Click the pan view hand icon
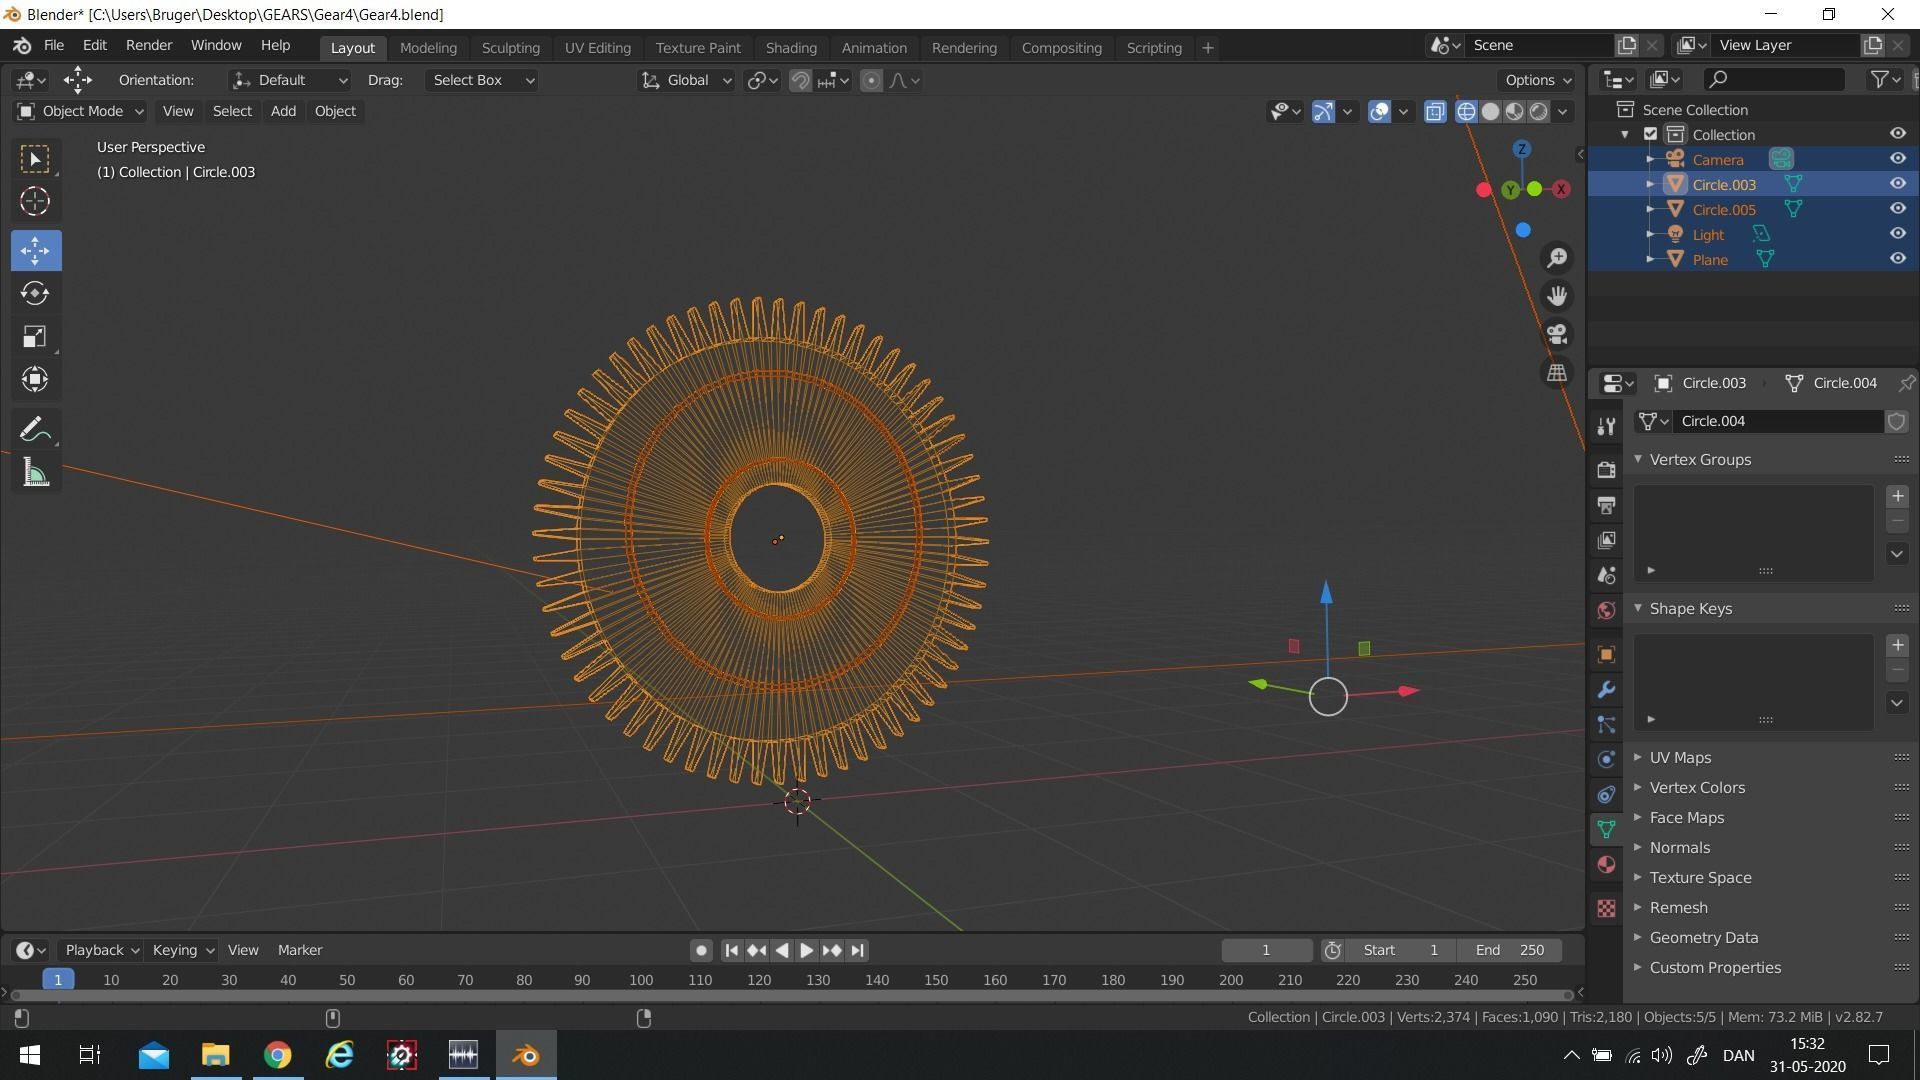 pyautogui.click(x=1557, y=296)
